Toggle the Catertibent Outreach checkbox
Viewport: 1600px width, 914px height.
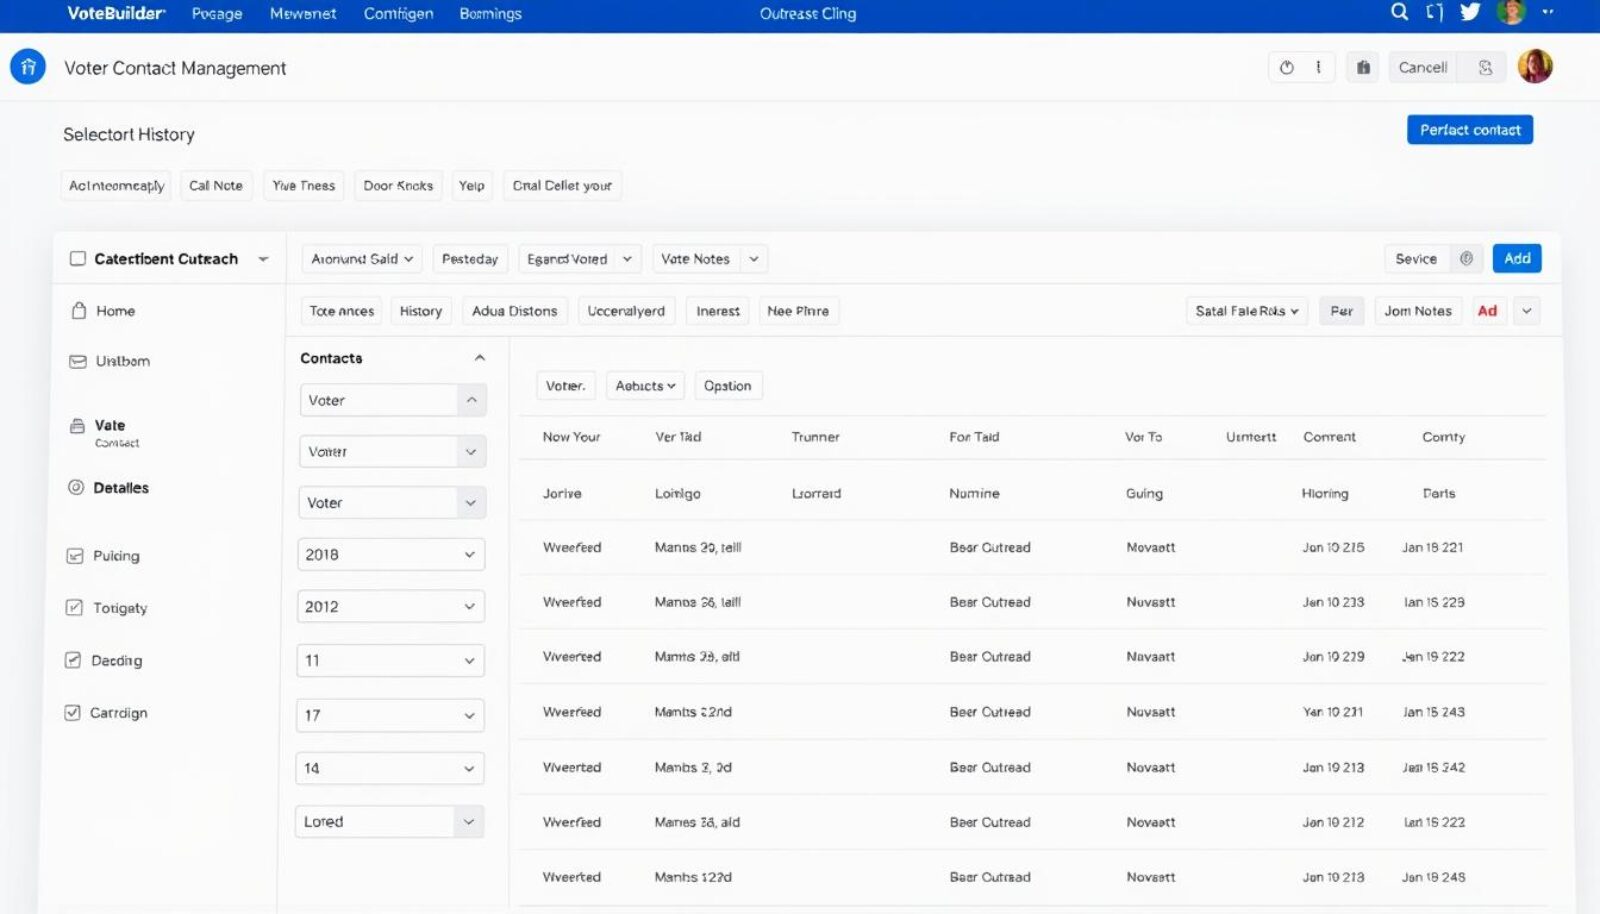pos(77,258)
